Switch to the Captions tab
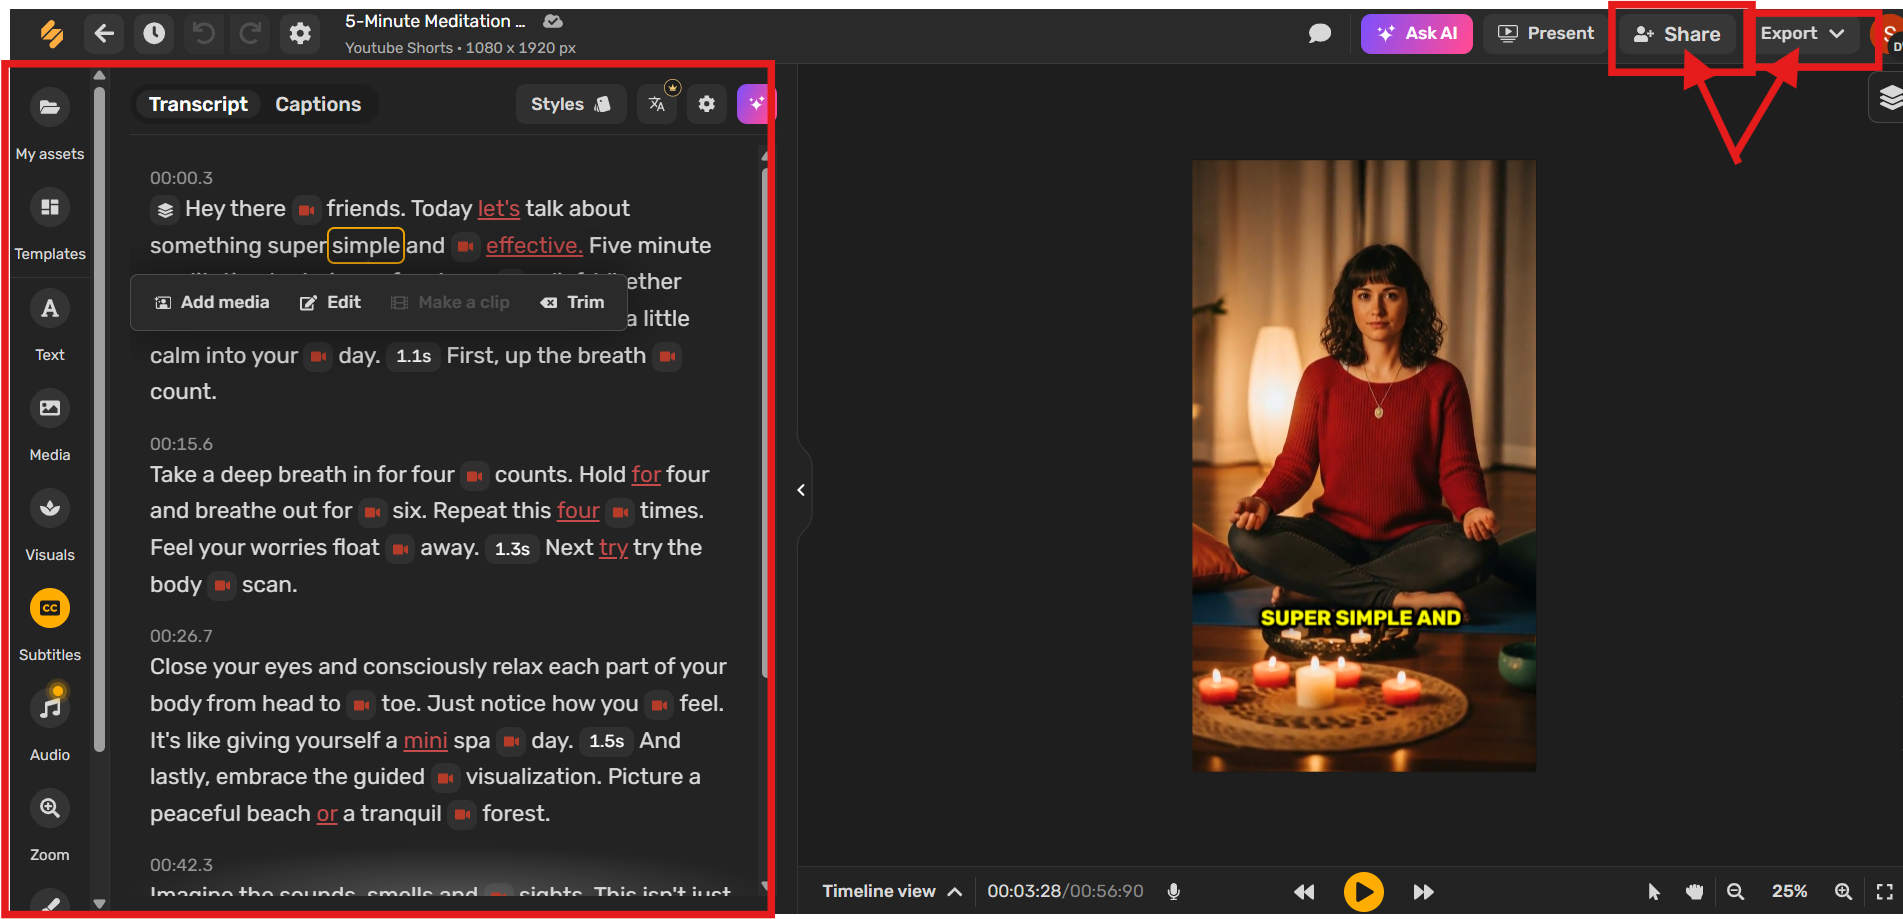 pyautogui.click(x=318, y=104)
